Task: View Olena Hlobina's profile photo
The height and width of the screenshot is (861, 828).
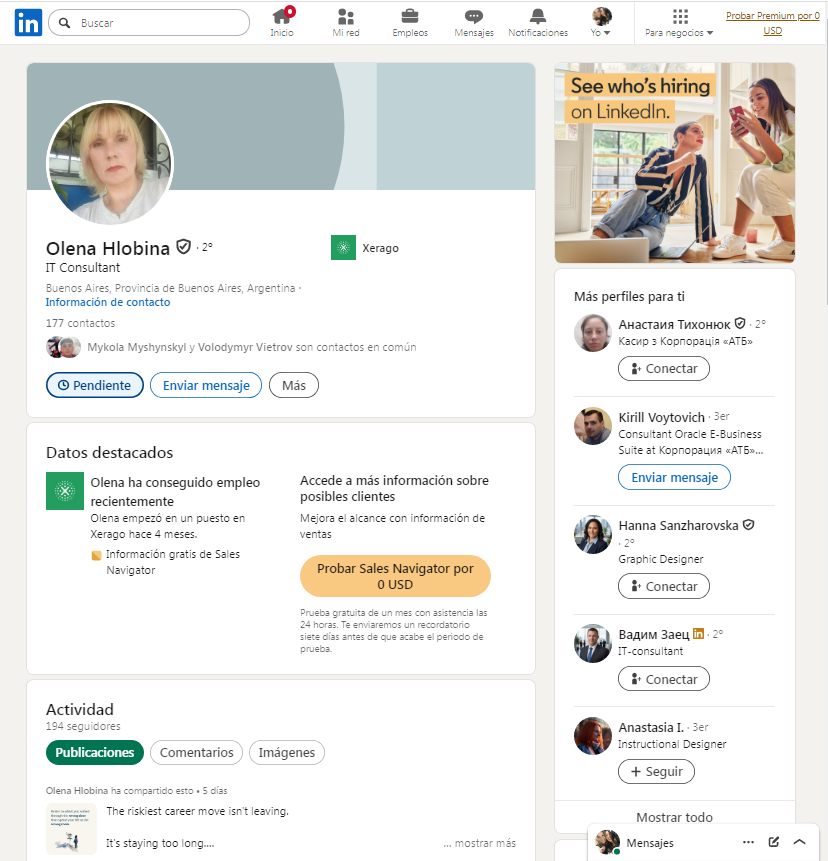Action: click(x=110, y=163)
